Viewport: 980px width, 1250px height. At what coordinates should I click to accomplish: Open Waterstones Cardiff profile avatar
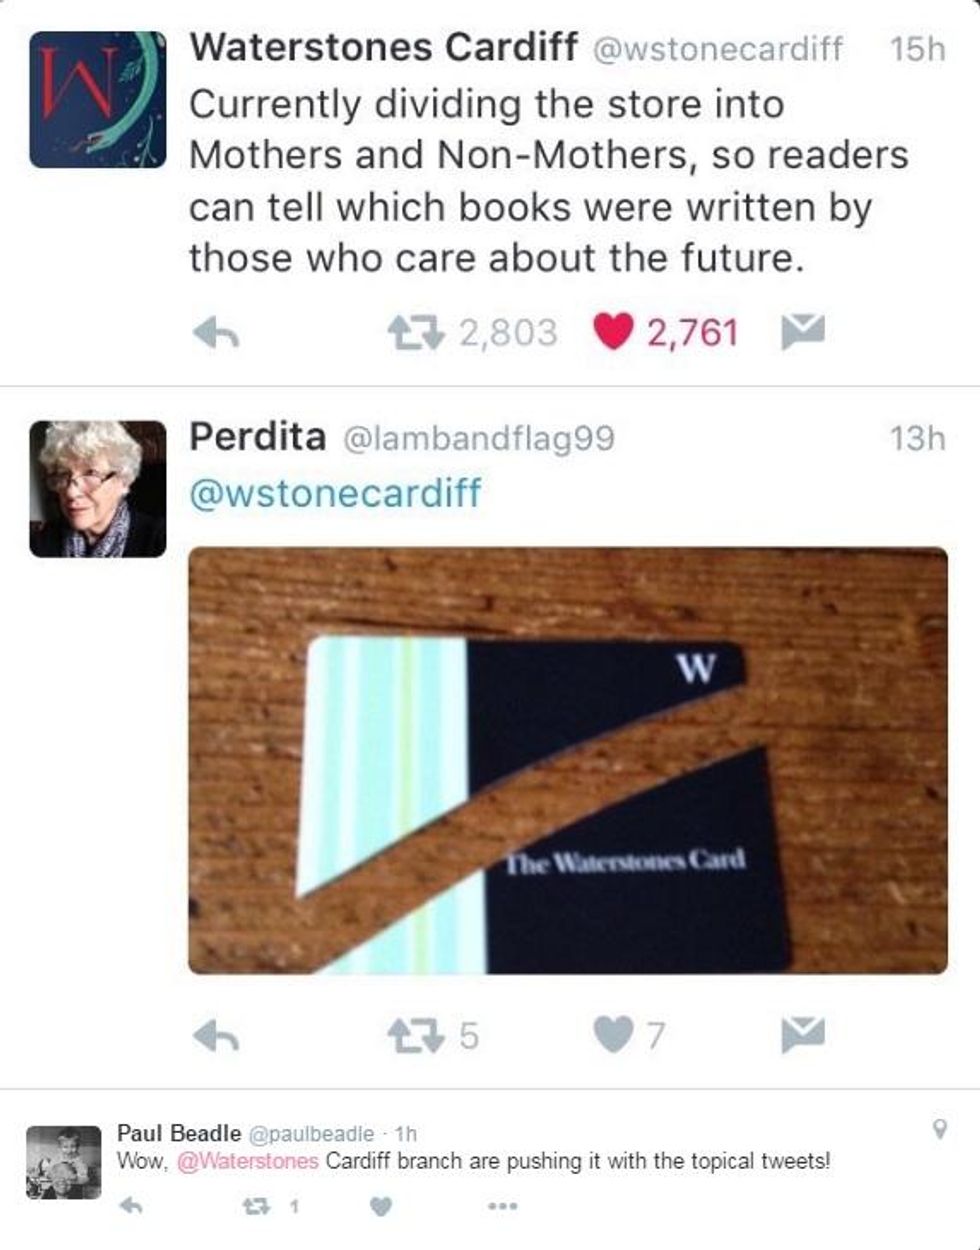point(98,99)
